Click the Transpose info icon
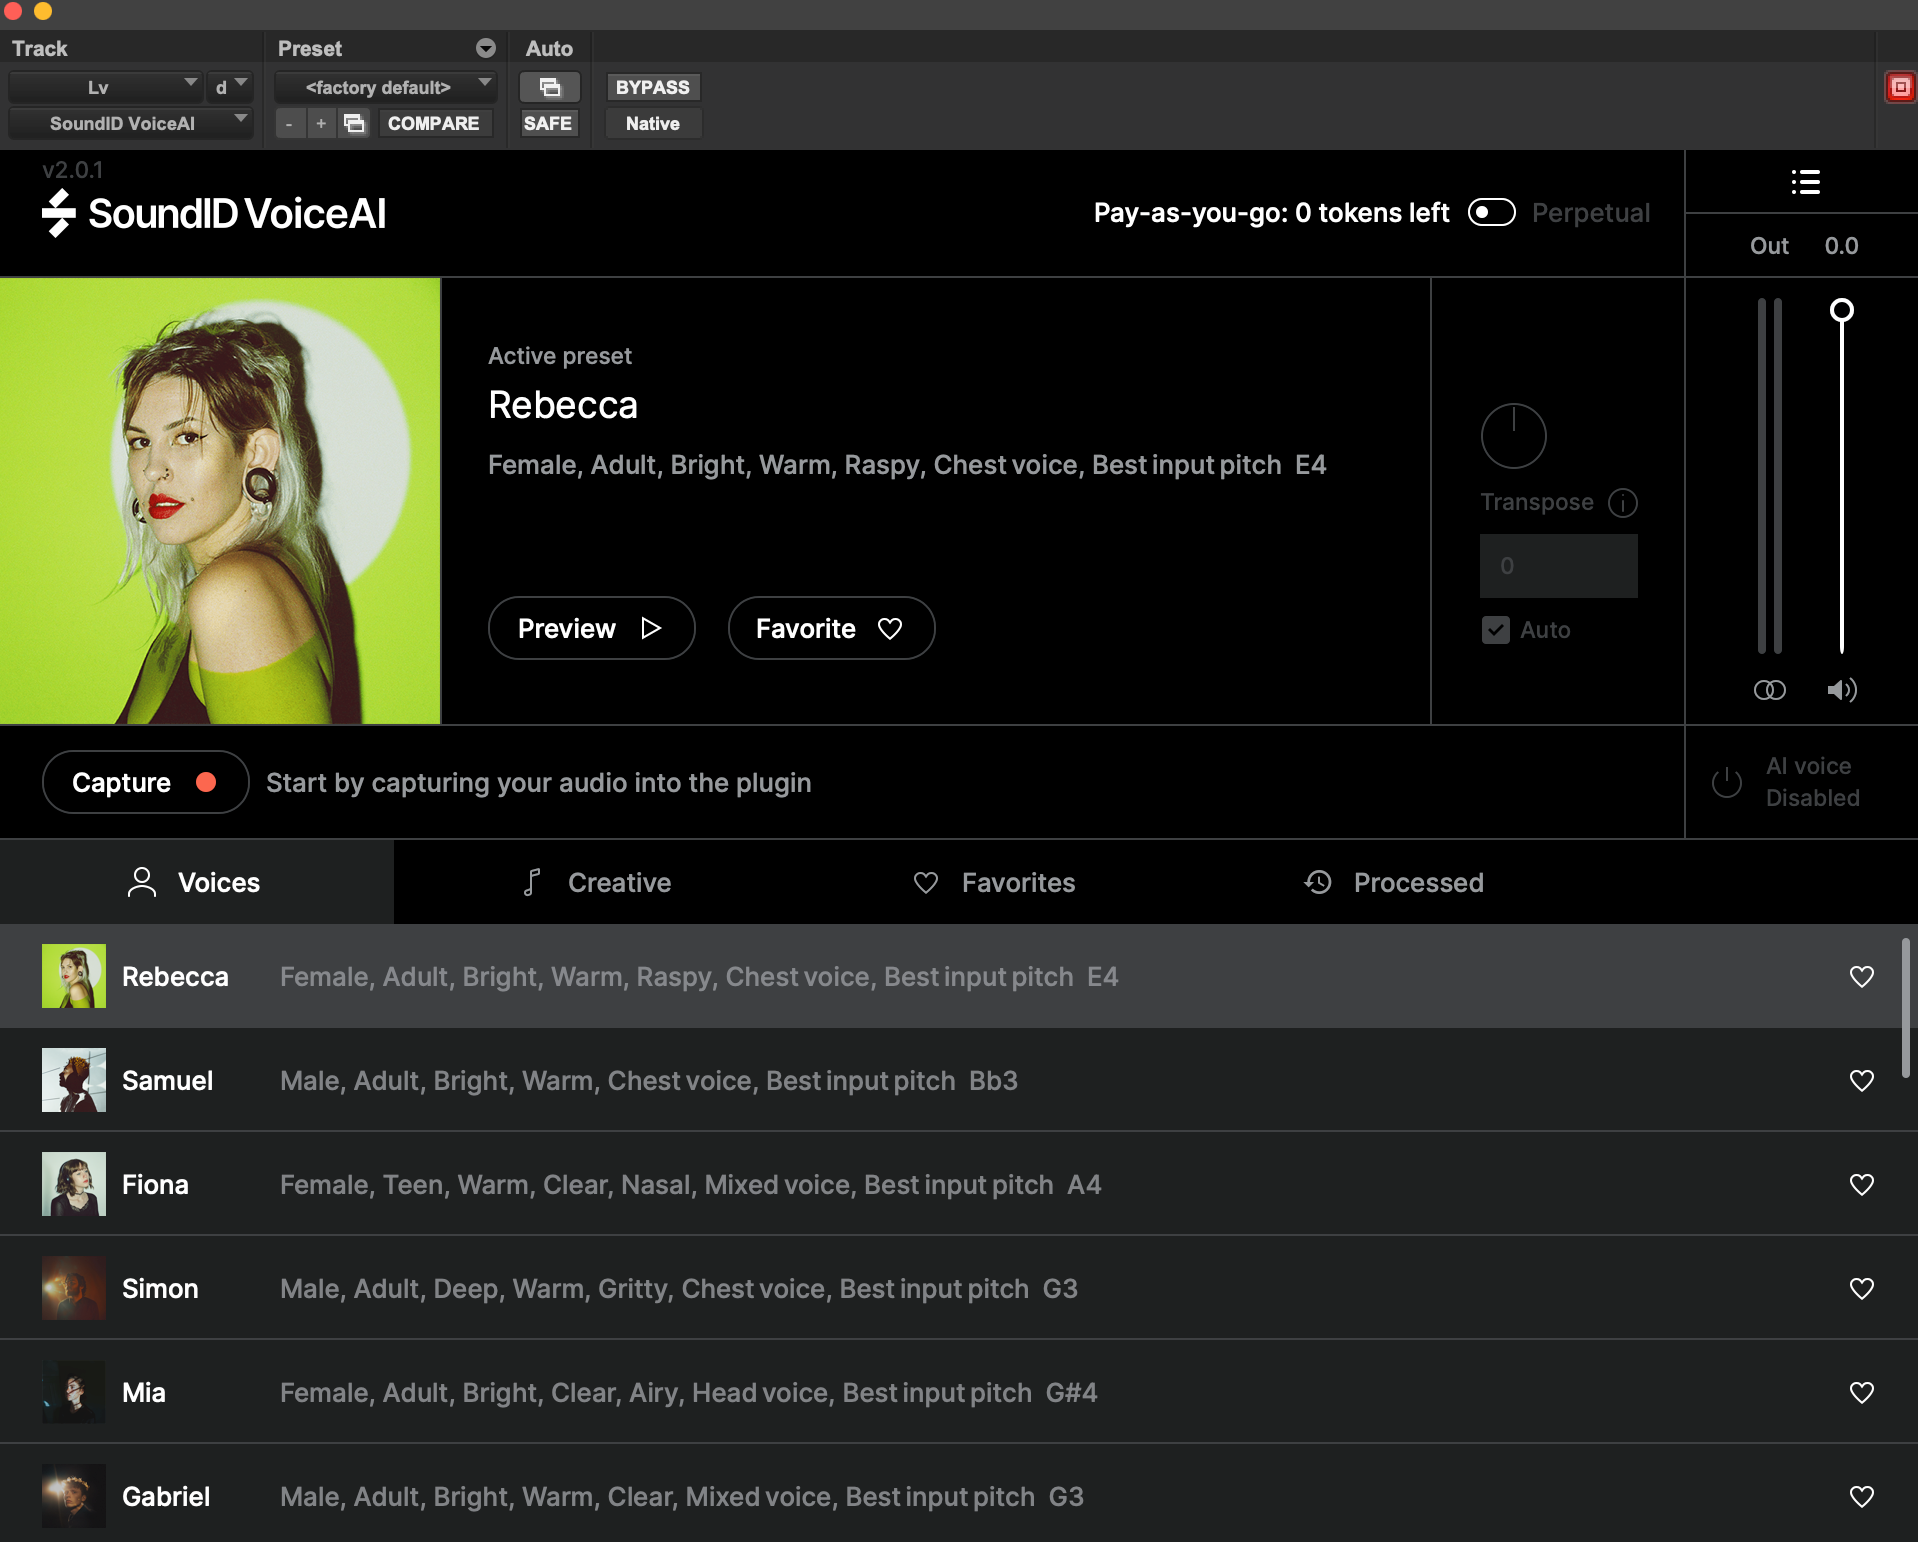This screenshot has height=1542, width=1918. (x=1622, y=503)
